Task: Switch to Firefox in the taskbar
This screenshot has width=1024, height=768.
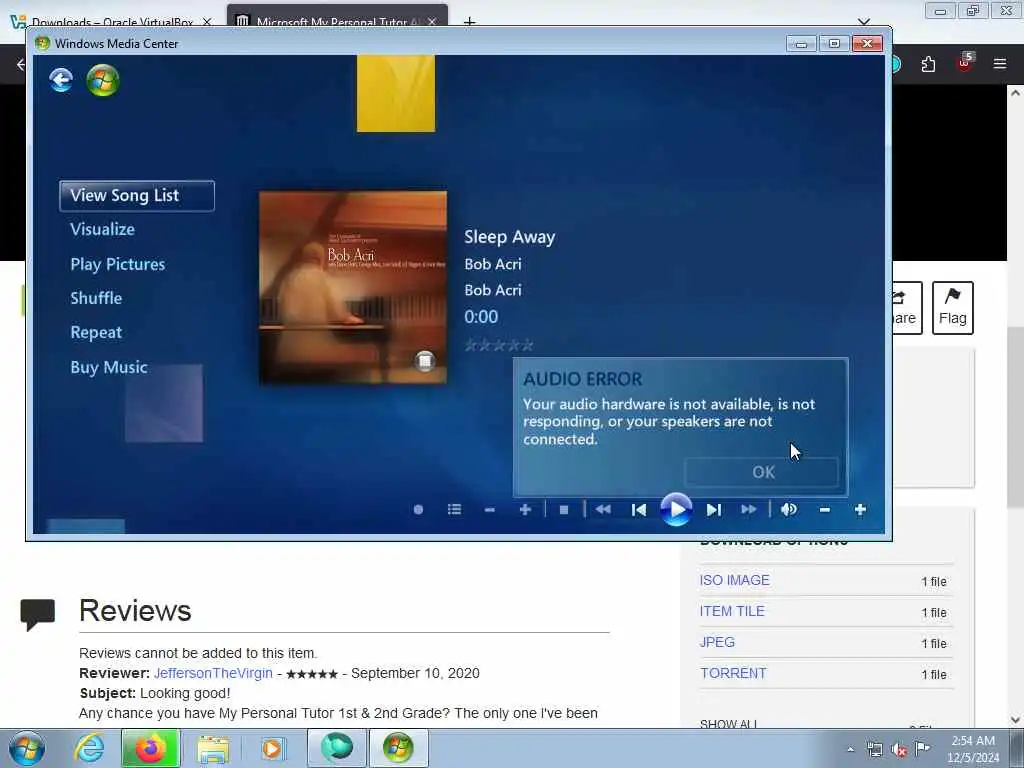Action: [x=150, y=748]
